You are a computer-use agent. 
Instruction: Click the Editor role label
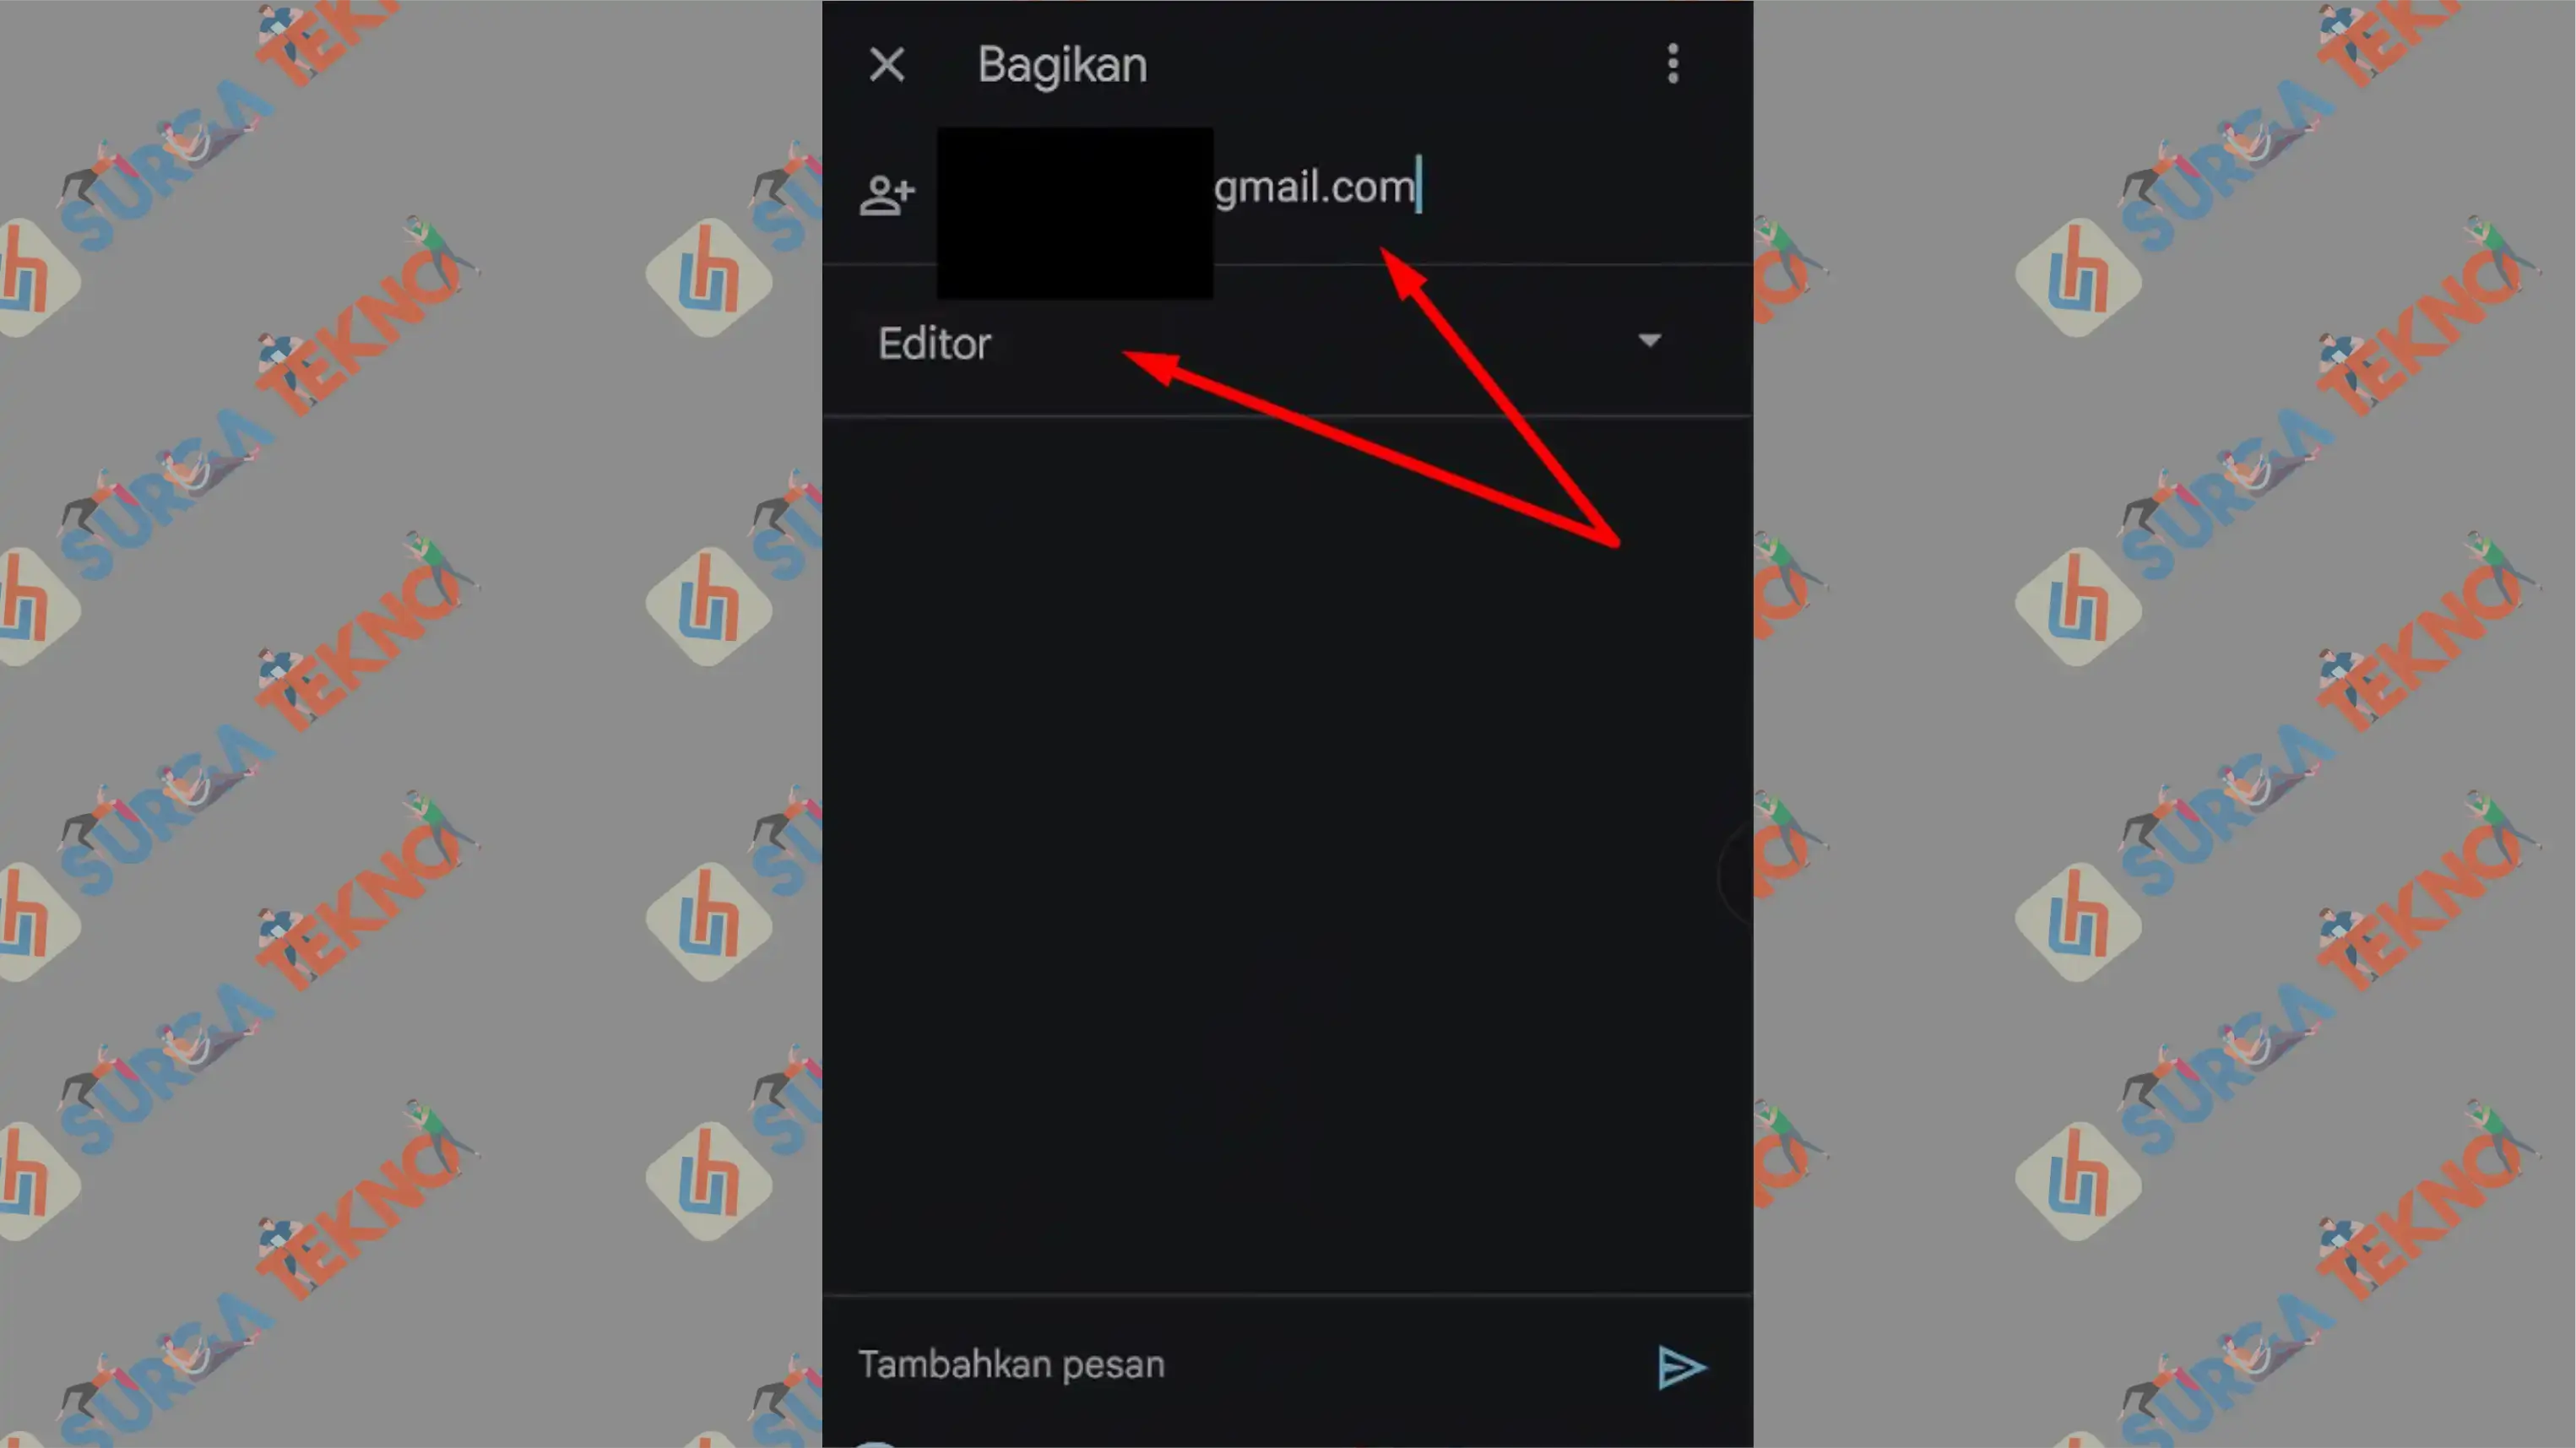934,344
